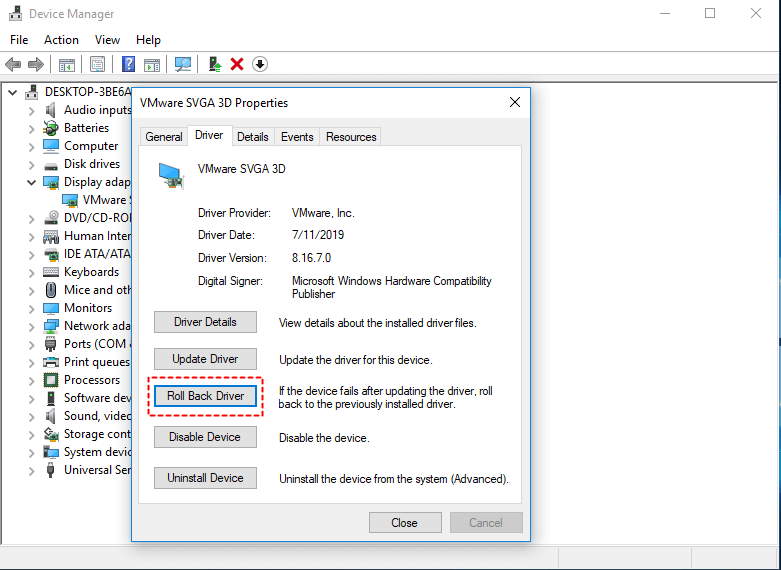This screenshot has height=570, width=781.
Task: Open the View menu
Action: (107, 40)
